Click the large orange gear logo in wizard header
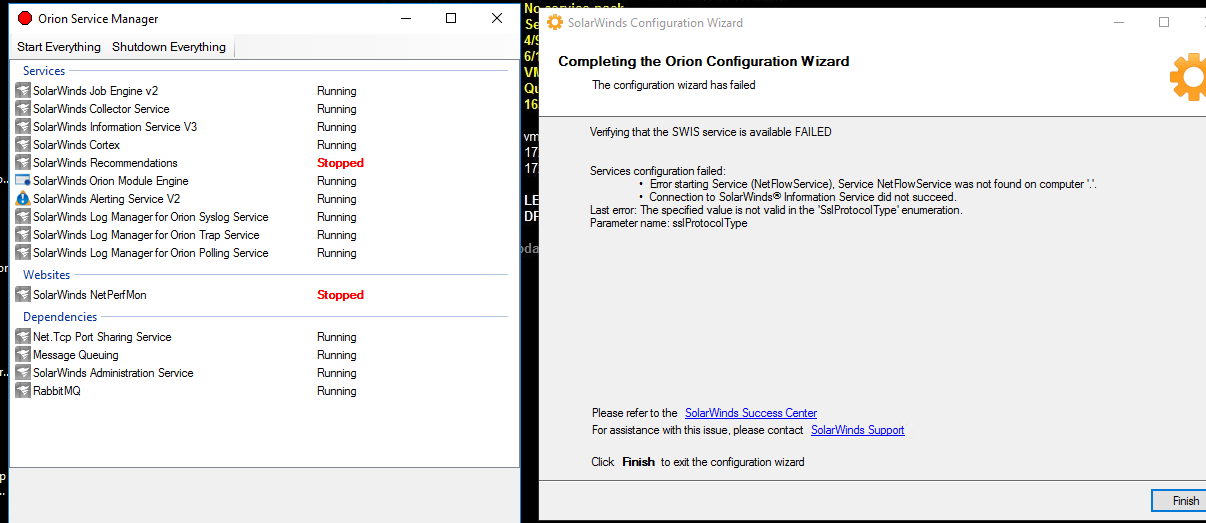 point(1188,77)
